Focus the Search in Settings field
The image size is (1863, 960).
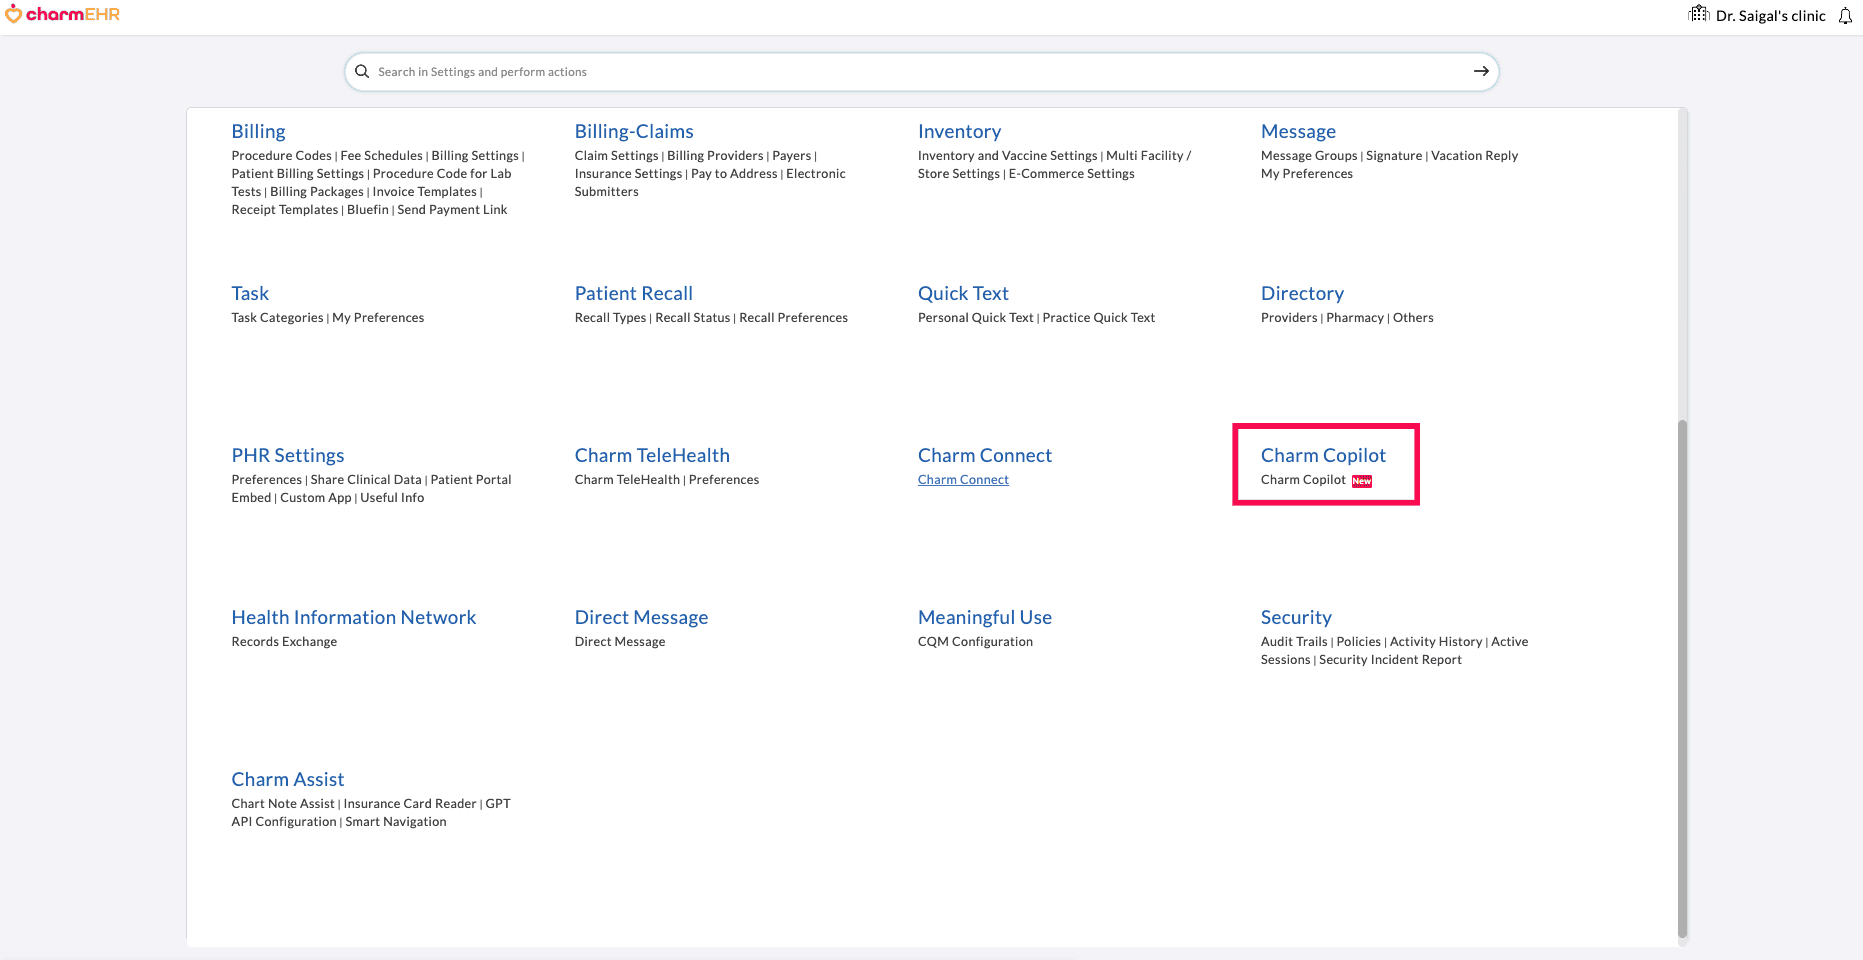coord(920,72)
